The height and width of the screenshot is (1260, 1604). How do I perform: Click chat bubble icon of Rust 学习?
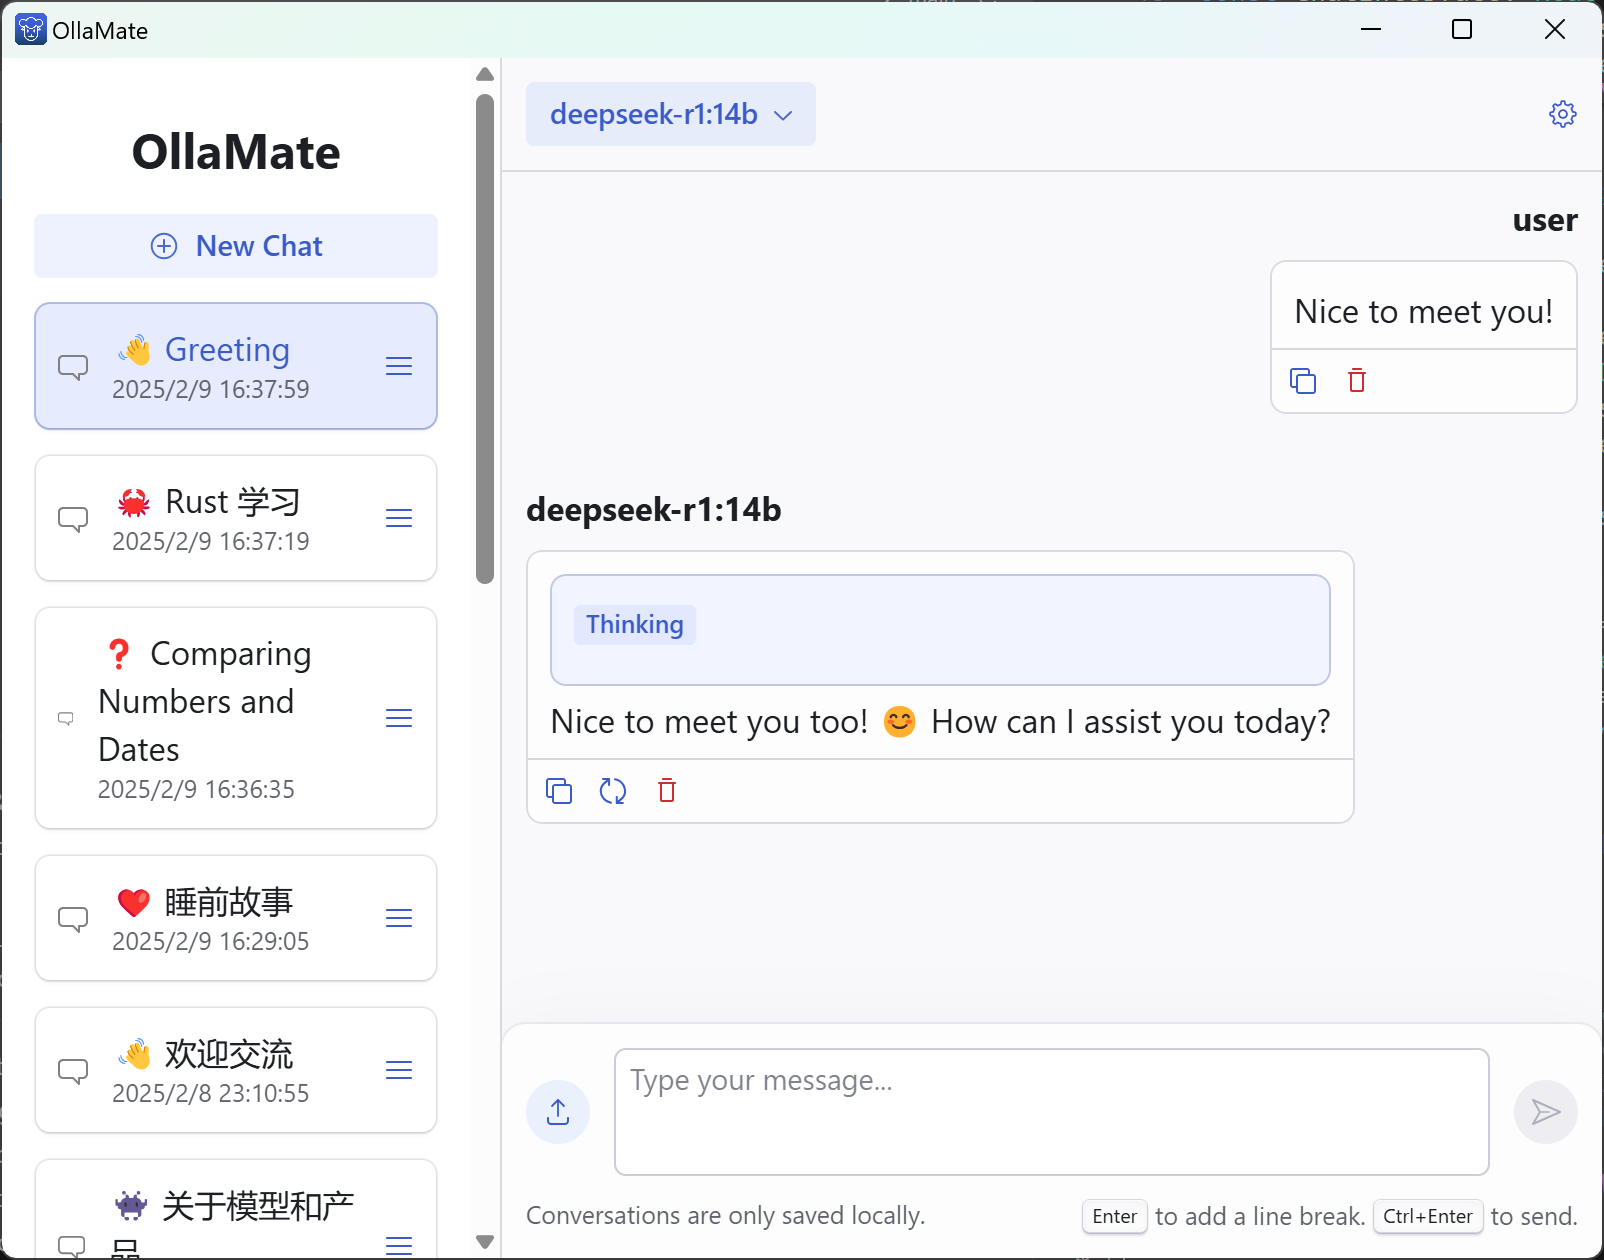point(73,519)
